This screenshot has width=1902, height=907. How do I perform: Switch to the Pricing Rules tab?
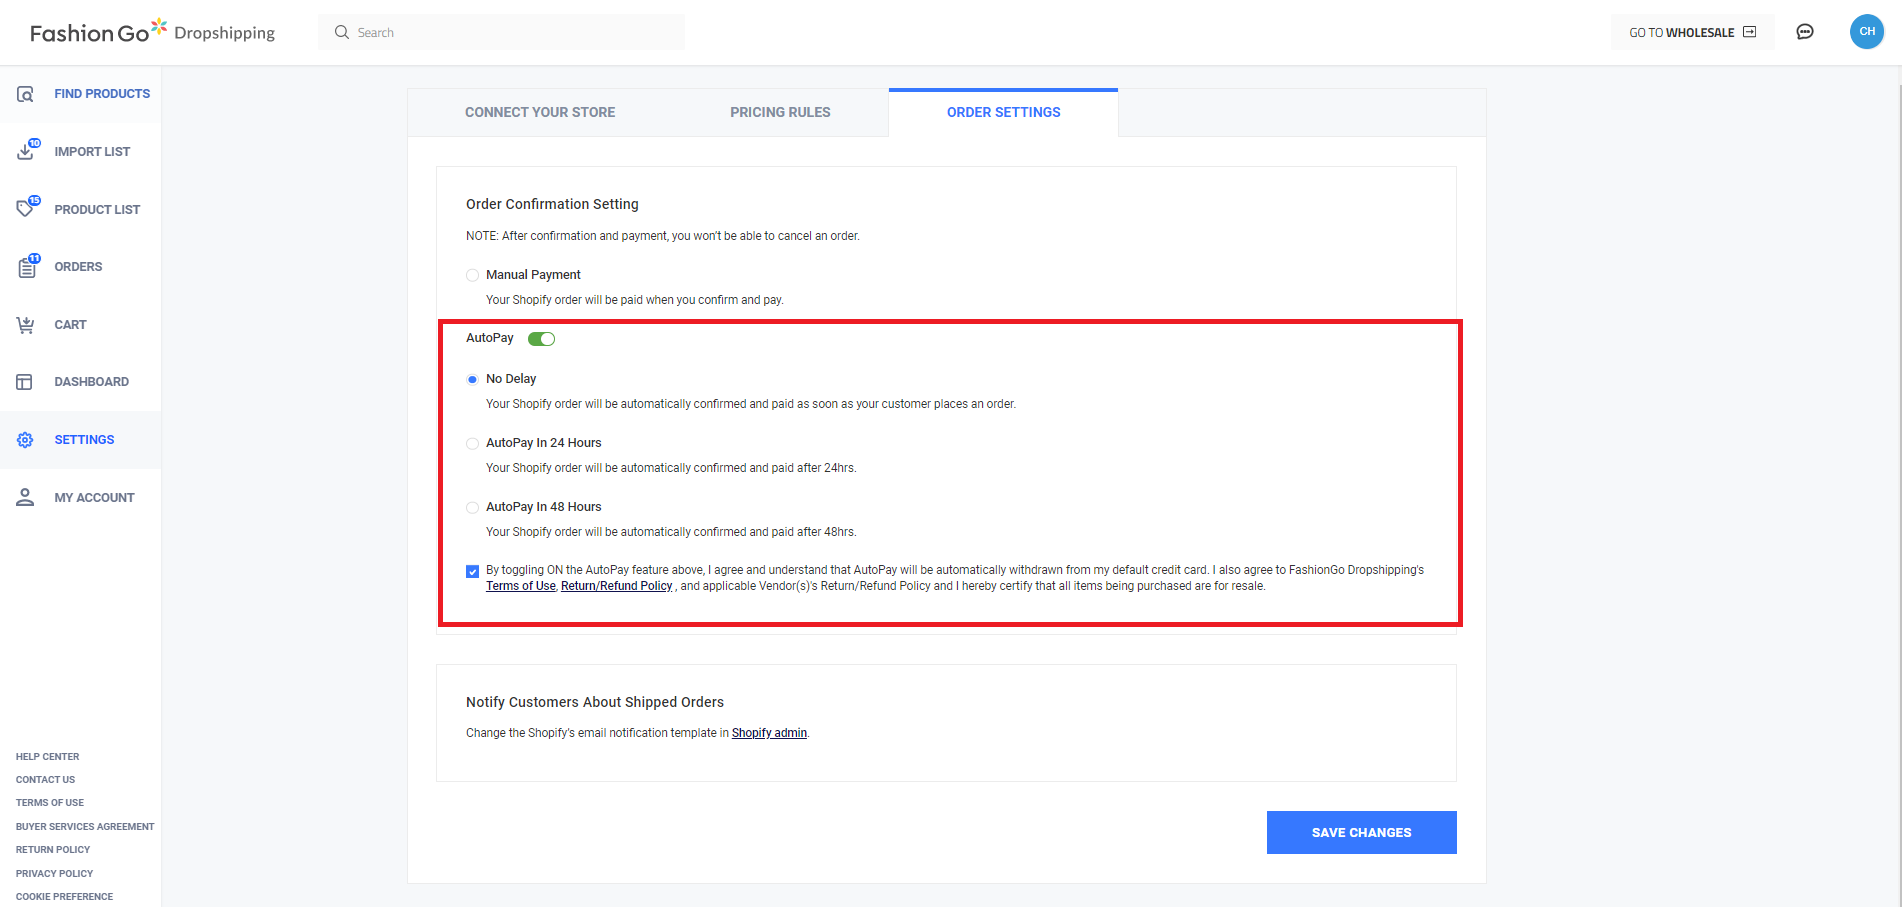(x=780, y=112)
